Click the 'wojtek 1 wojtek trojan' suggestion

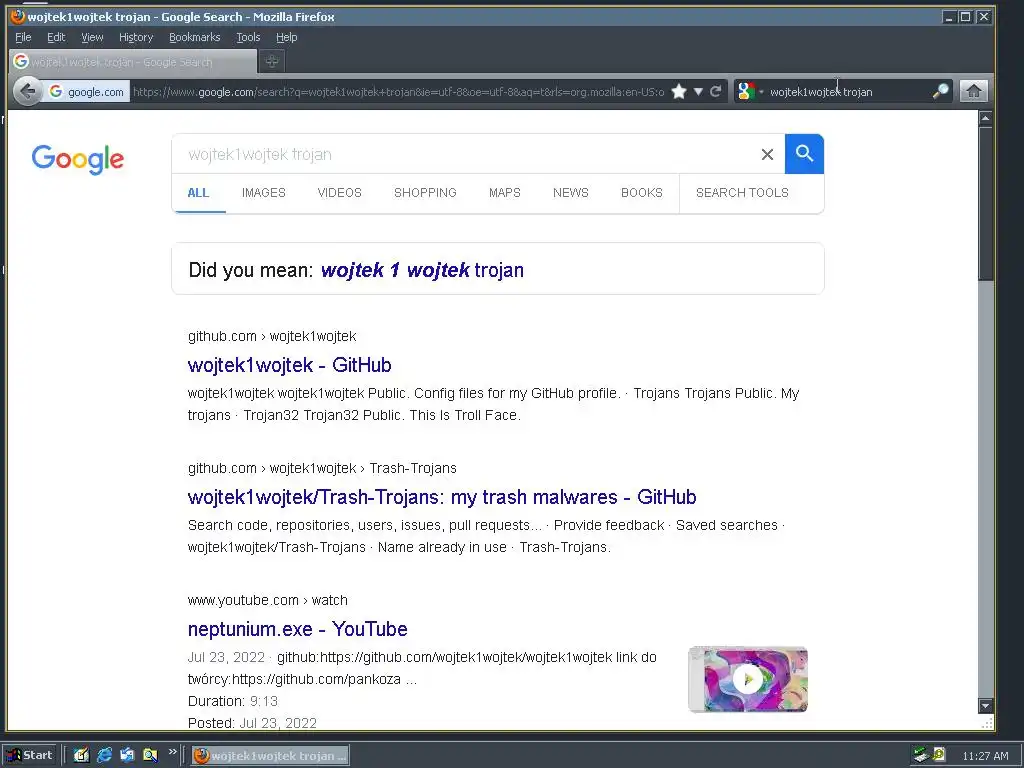click(x=422, y=270)
